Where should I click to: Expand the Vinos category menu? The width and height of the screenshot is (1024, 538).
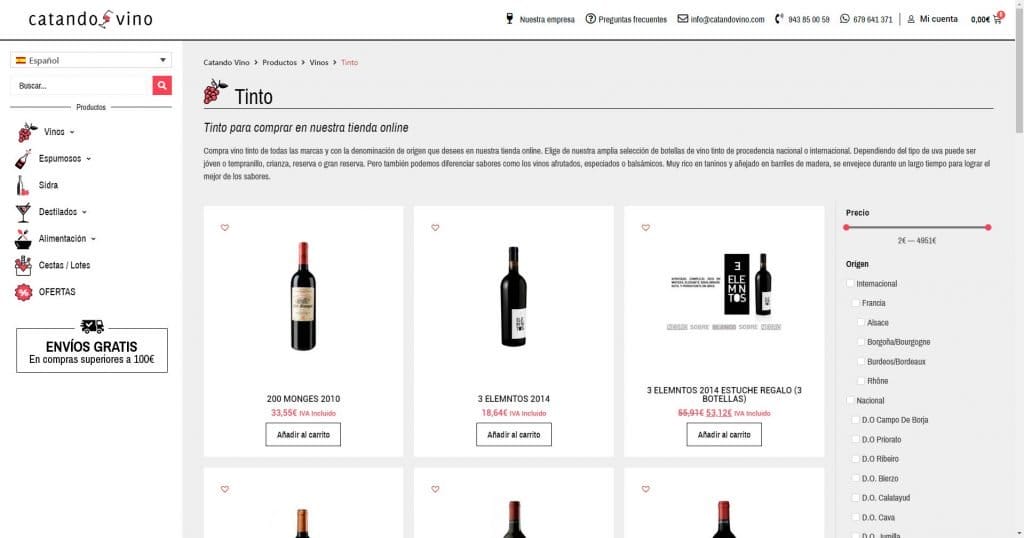coord(72,132)
